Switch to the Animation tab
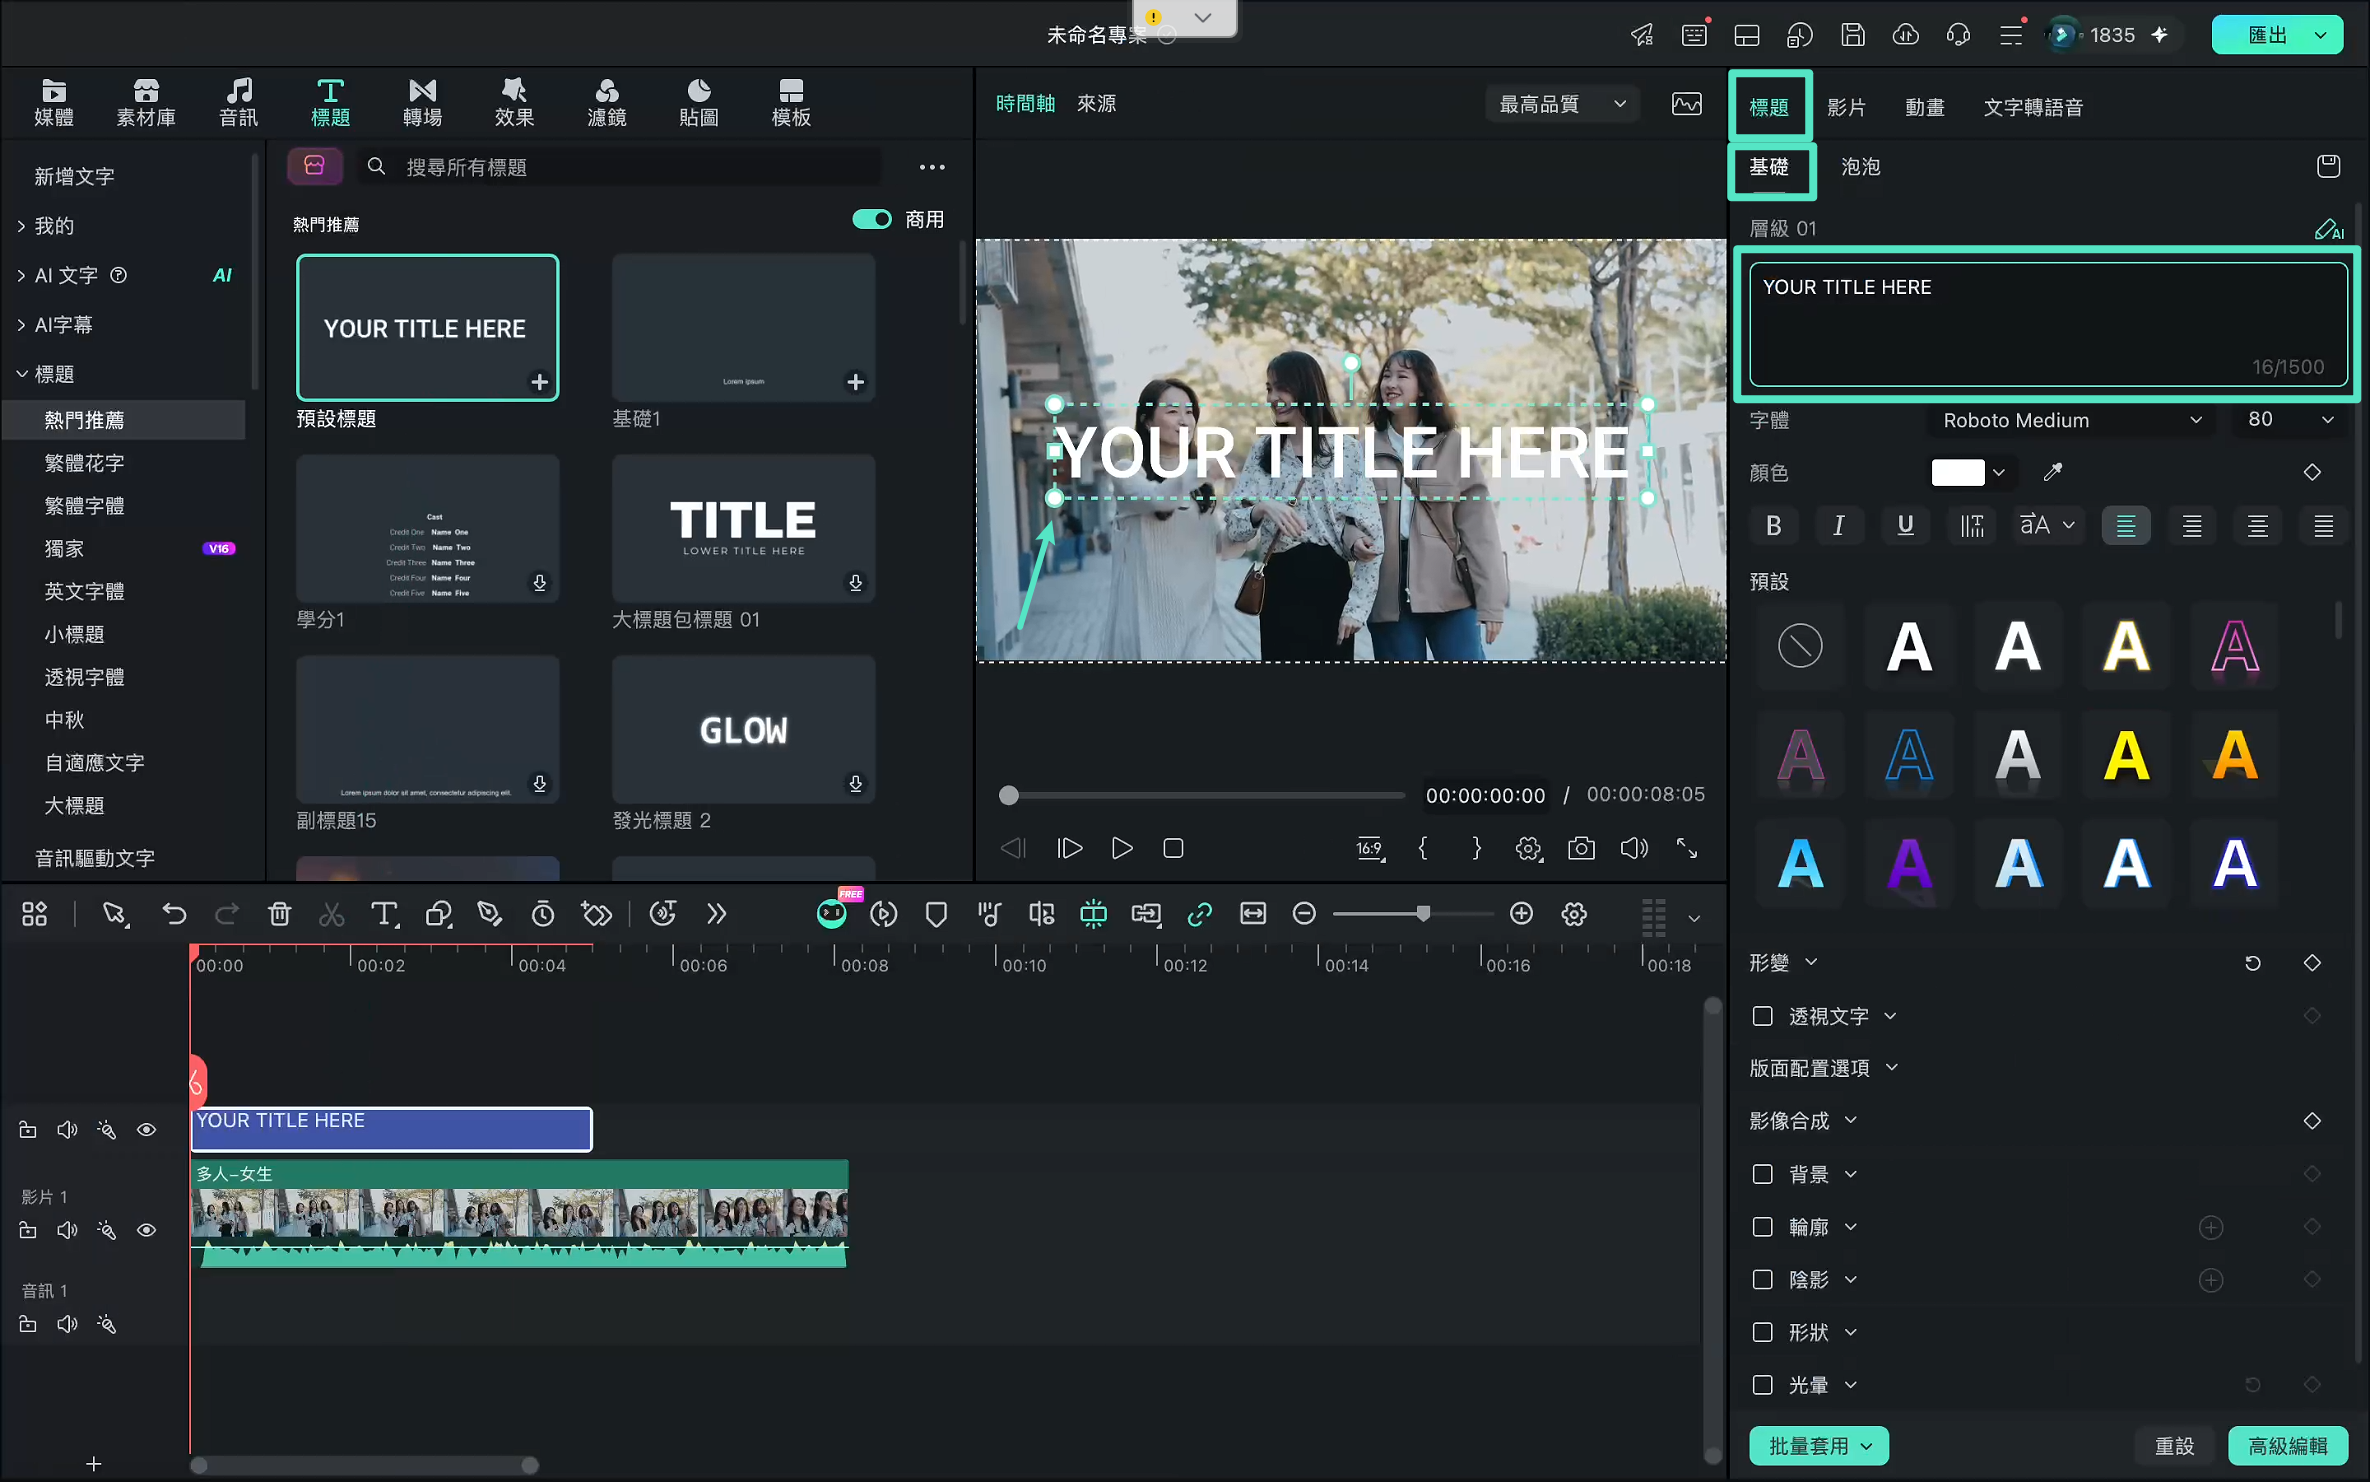 click(x=1924, y=107)
